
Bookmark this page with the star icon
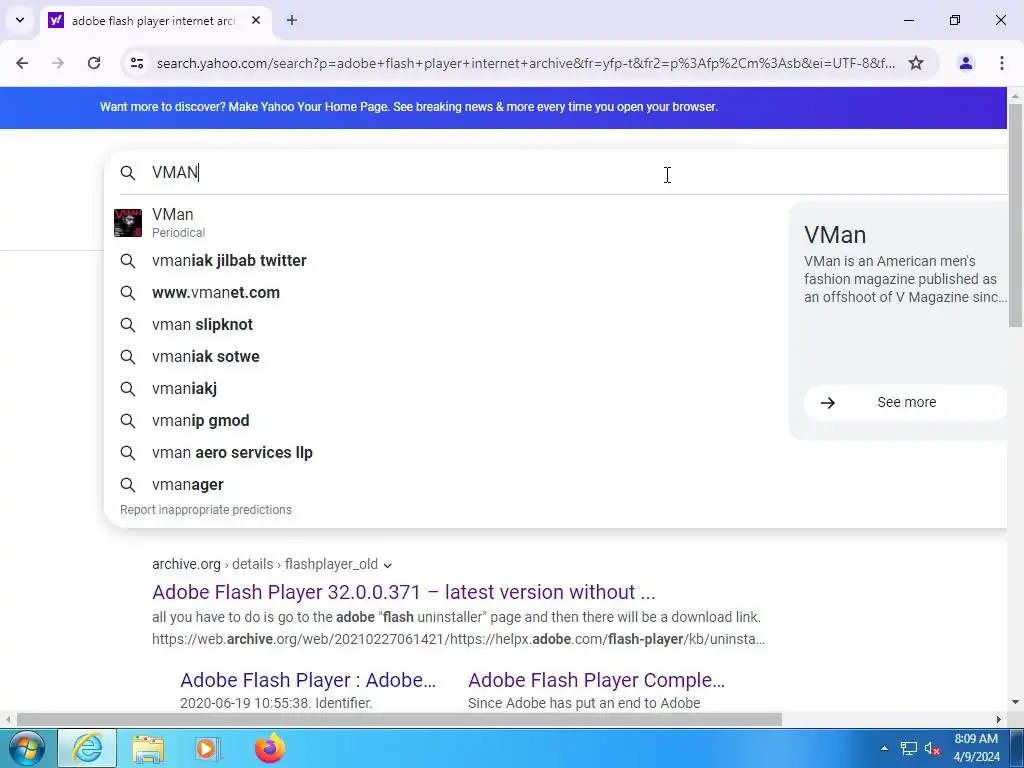tap(916, 63)
